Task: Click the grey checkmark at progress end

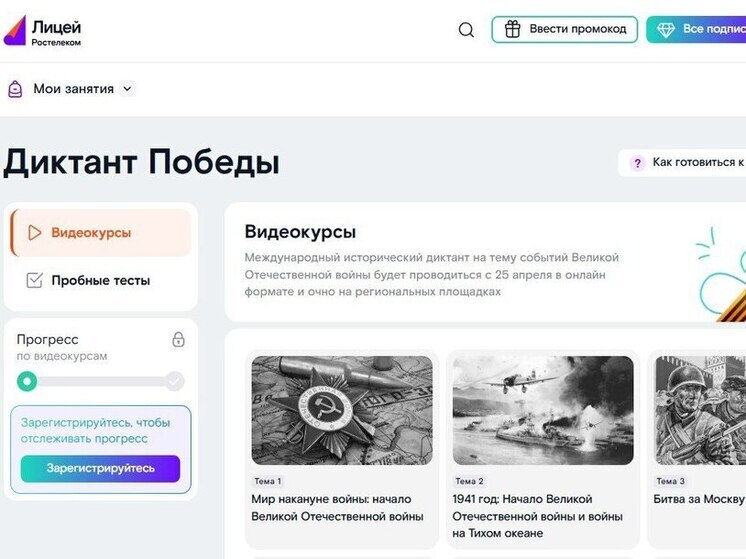Action: (x=175, y=381)
